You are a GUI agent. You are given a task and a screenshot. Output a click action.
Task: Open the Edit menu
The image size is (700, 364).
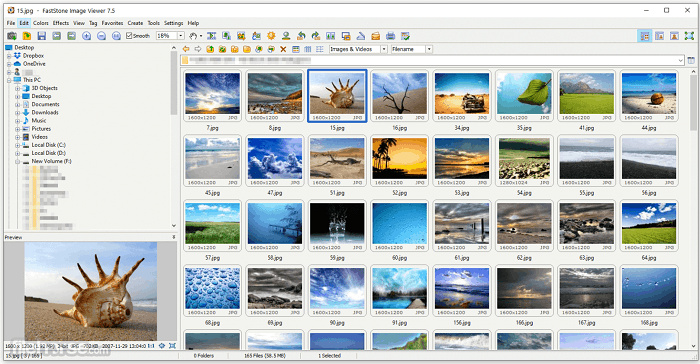coord(24,23)
